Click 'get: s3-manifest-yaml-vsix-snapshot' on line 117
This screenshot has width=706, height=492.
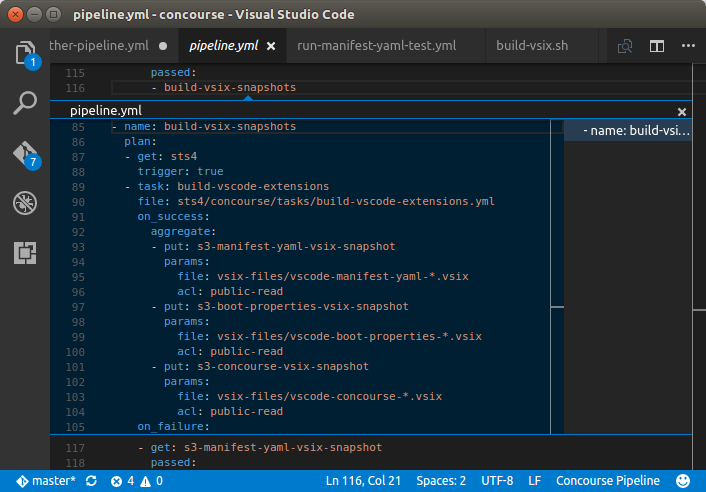click(x=266, y=447)
